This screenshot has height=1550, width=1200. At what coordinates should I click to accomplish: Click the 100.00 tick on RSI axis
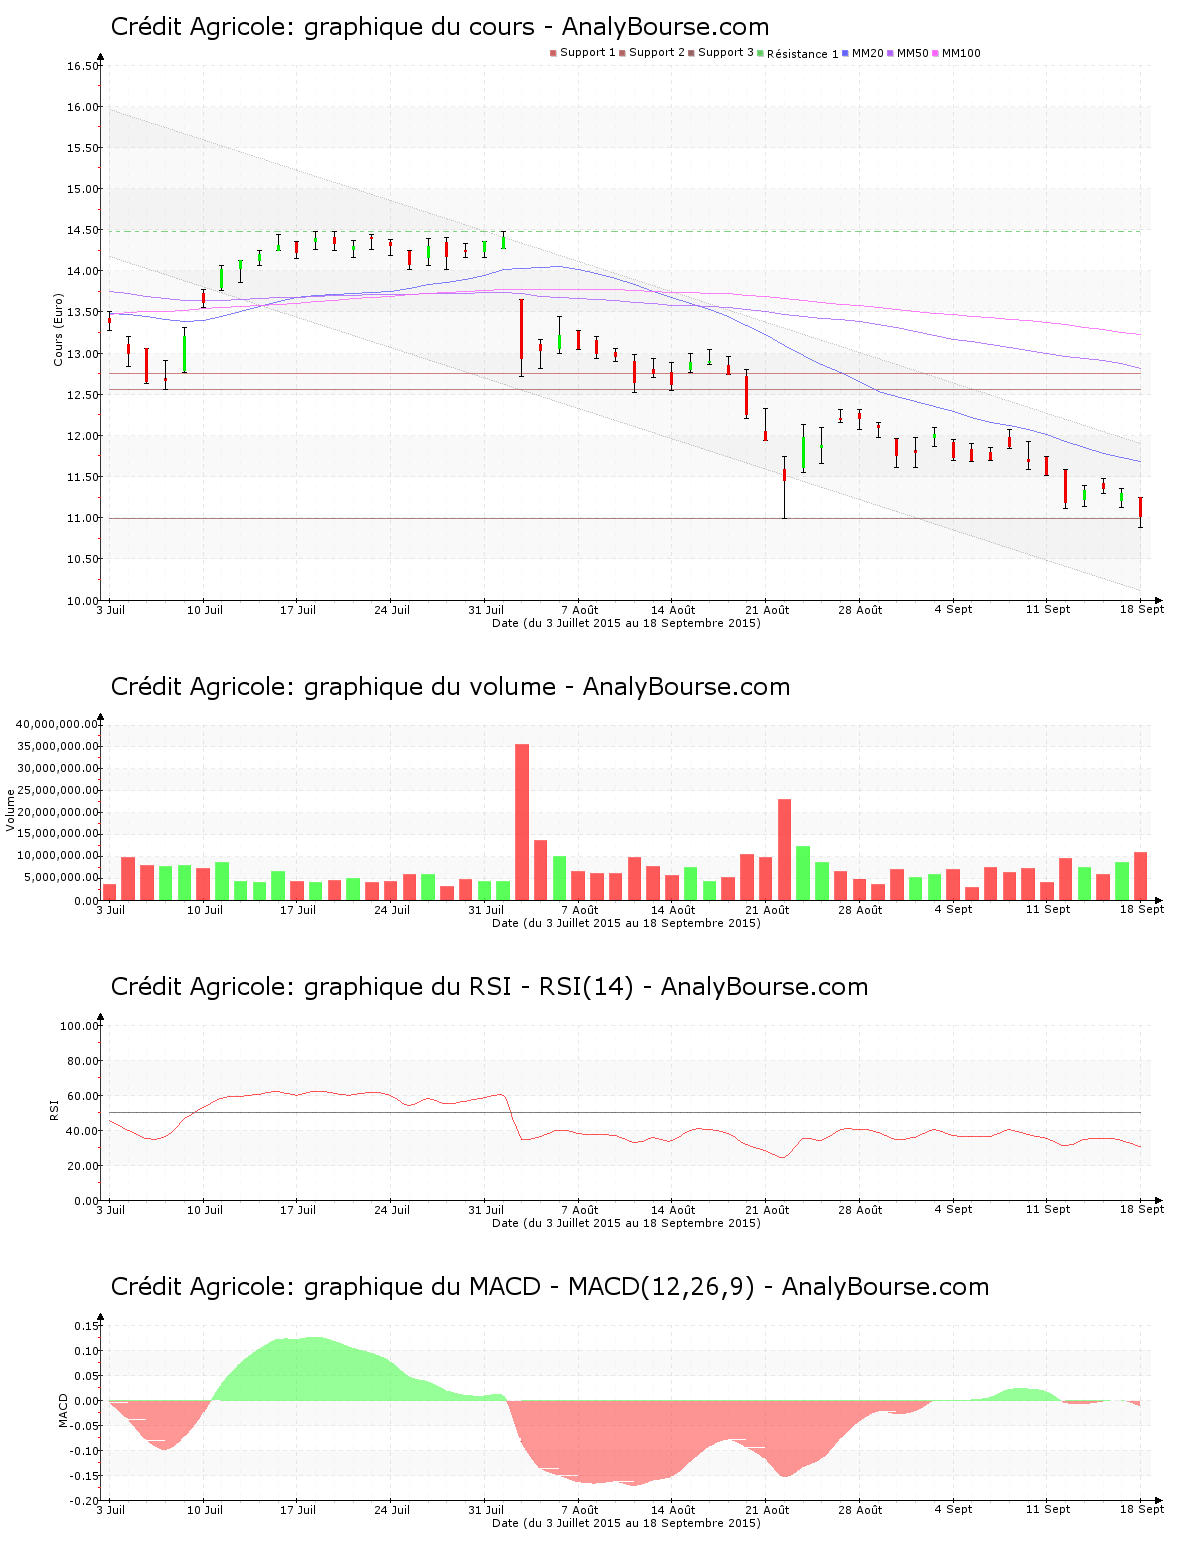click(80, 1026)
